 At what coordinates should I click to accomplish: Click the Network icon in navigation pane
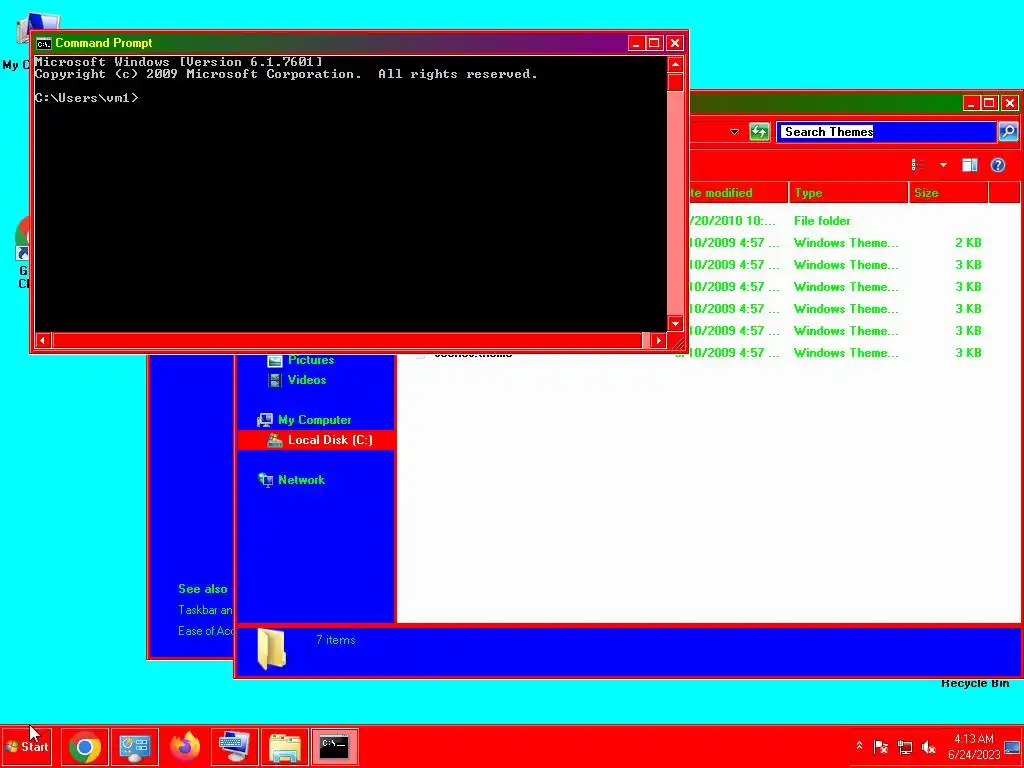point(265,480)
